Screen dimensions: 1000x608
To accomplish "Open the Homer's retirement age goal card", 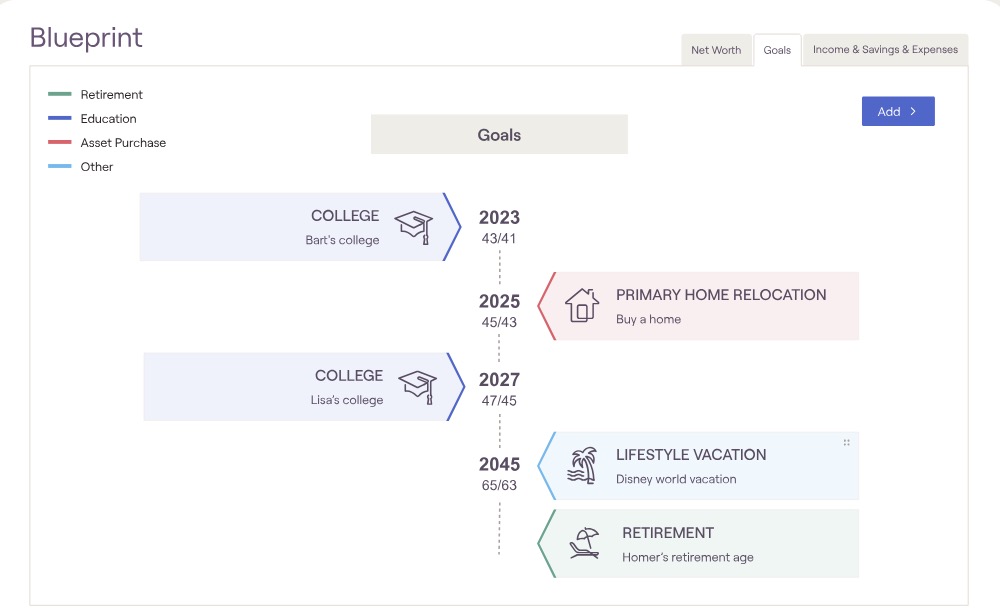I will [705, 544].
